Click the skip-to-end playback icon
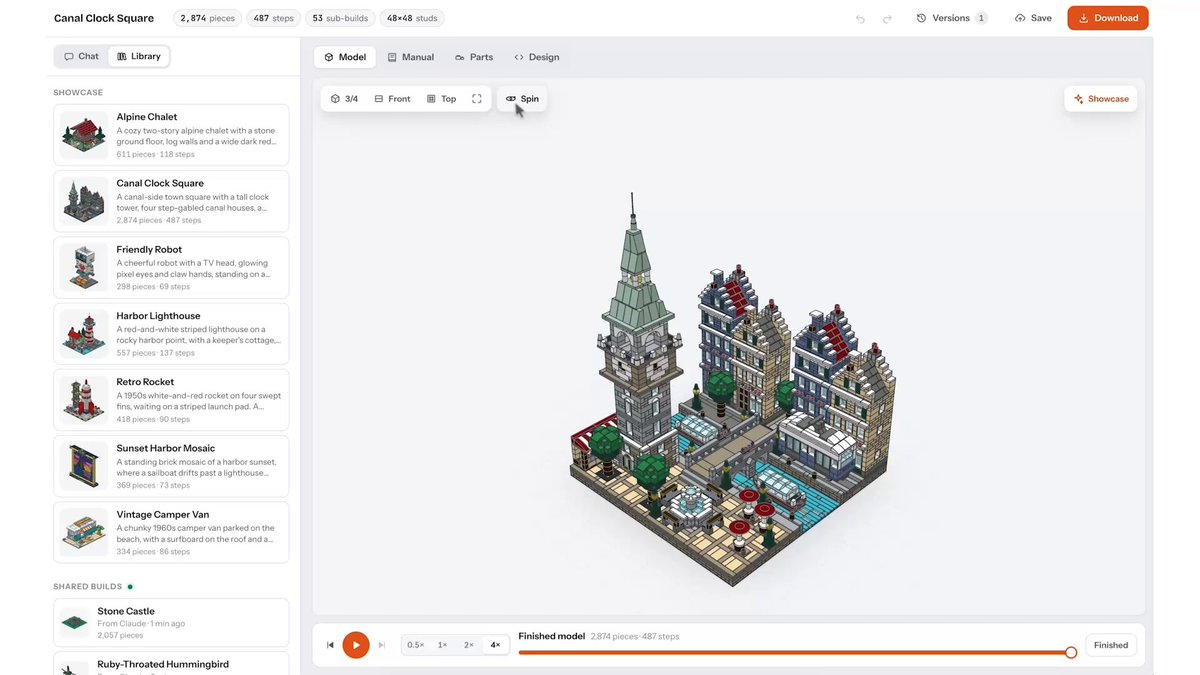Viewport: 1200px width, 675px height. [382, 645]
